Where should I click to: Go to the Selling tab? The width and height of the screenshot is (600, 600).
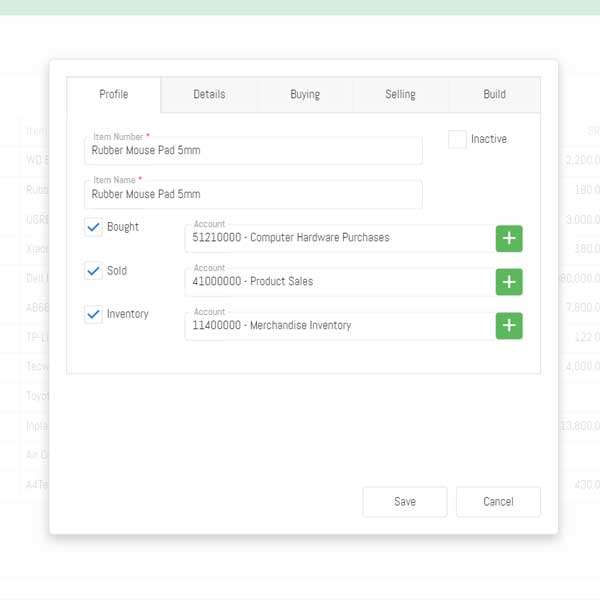pyautogui.click(x=400, y=95)
